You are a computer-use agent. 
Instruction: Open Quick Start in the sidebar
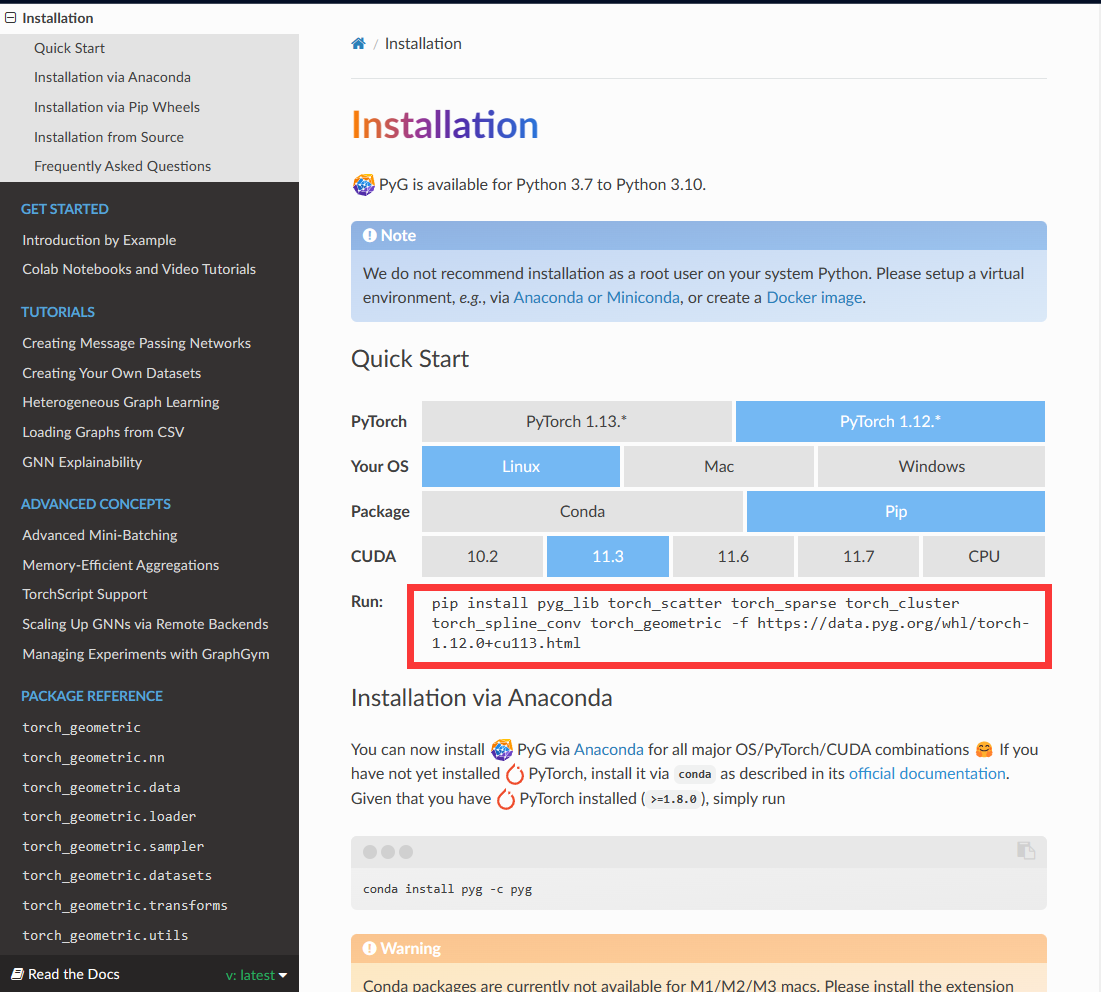pos(70,48)
